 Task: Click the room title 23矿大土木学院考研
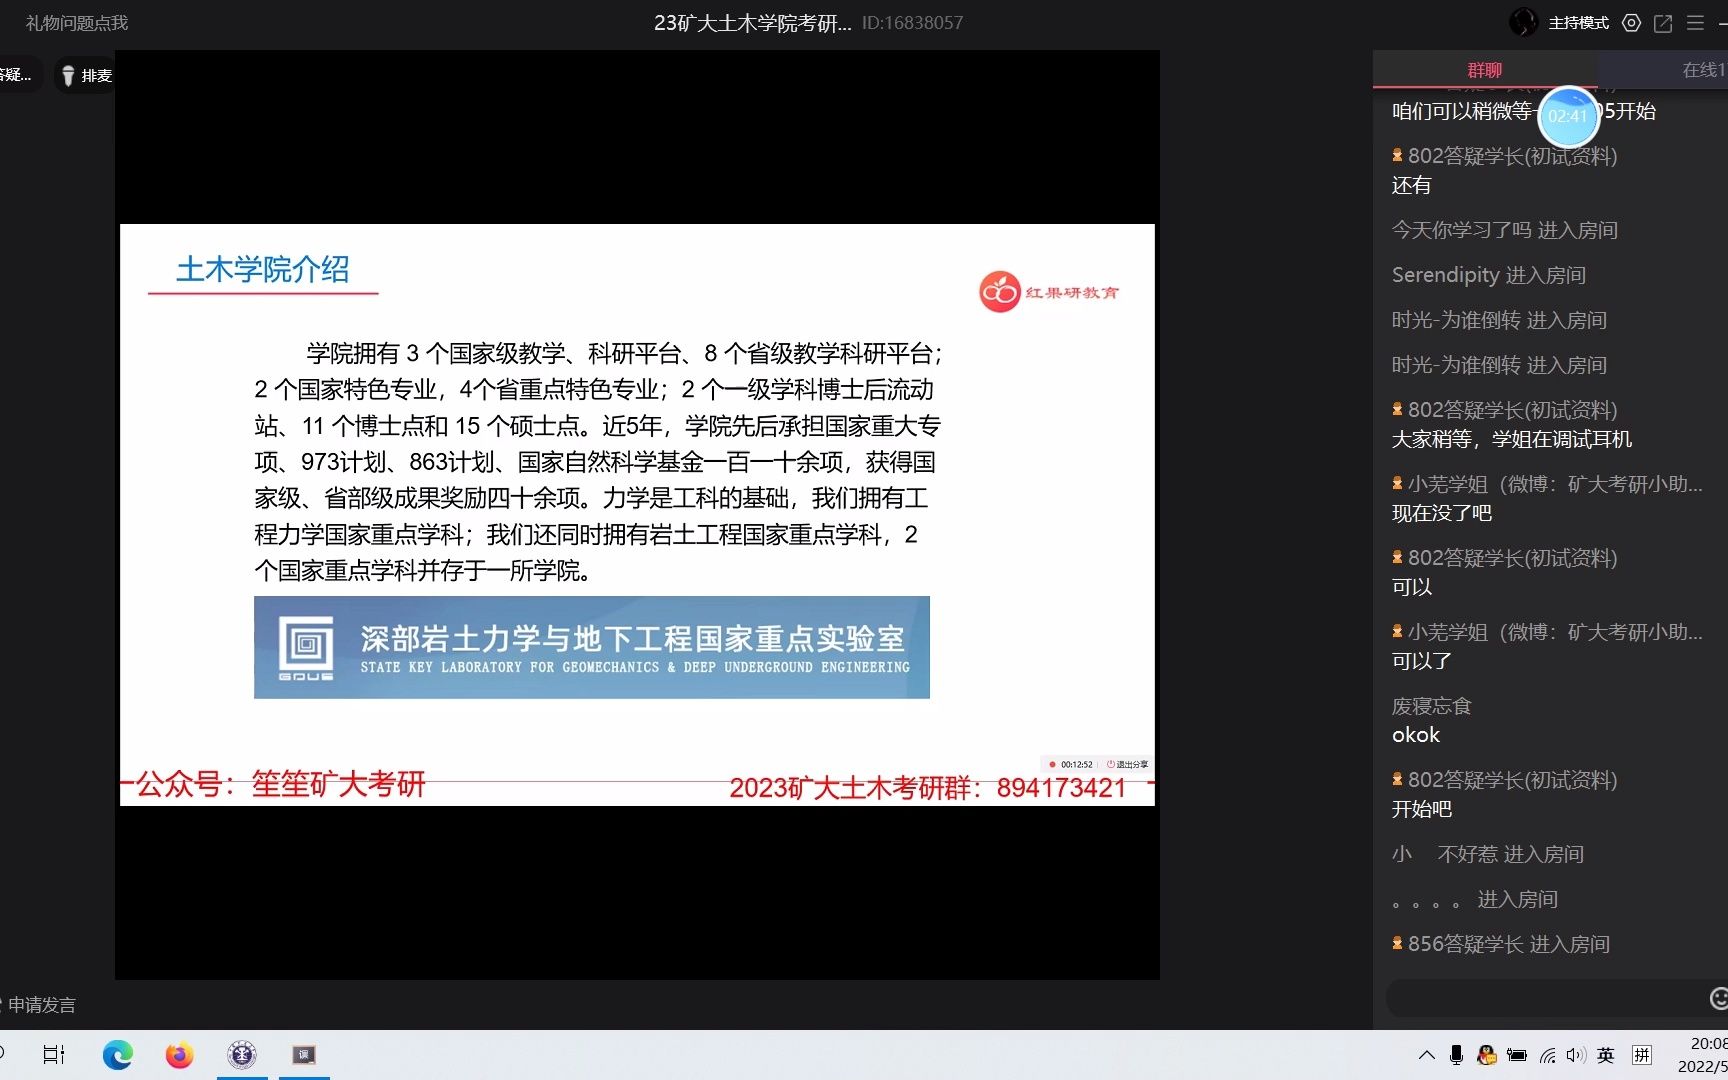752,23
